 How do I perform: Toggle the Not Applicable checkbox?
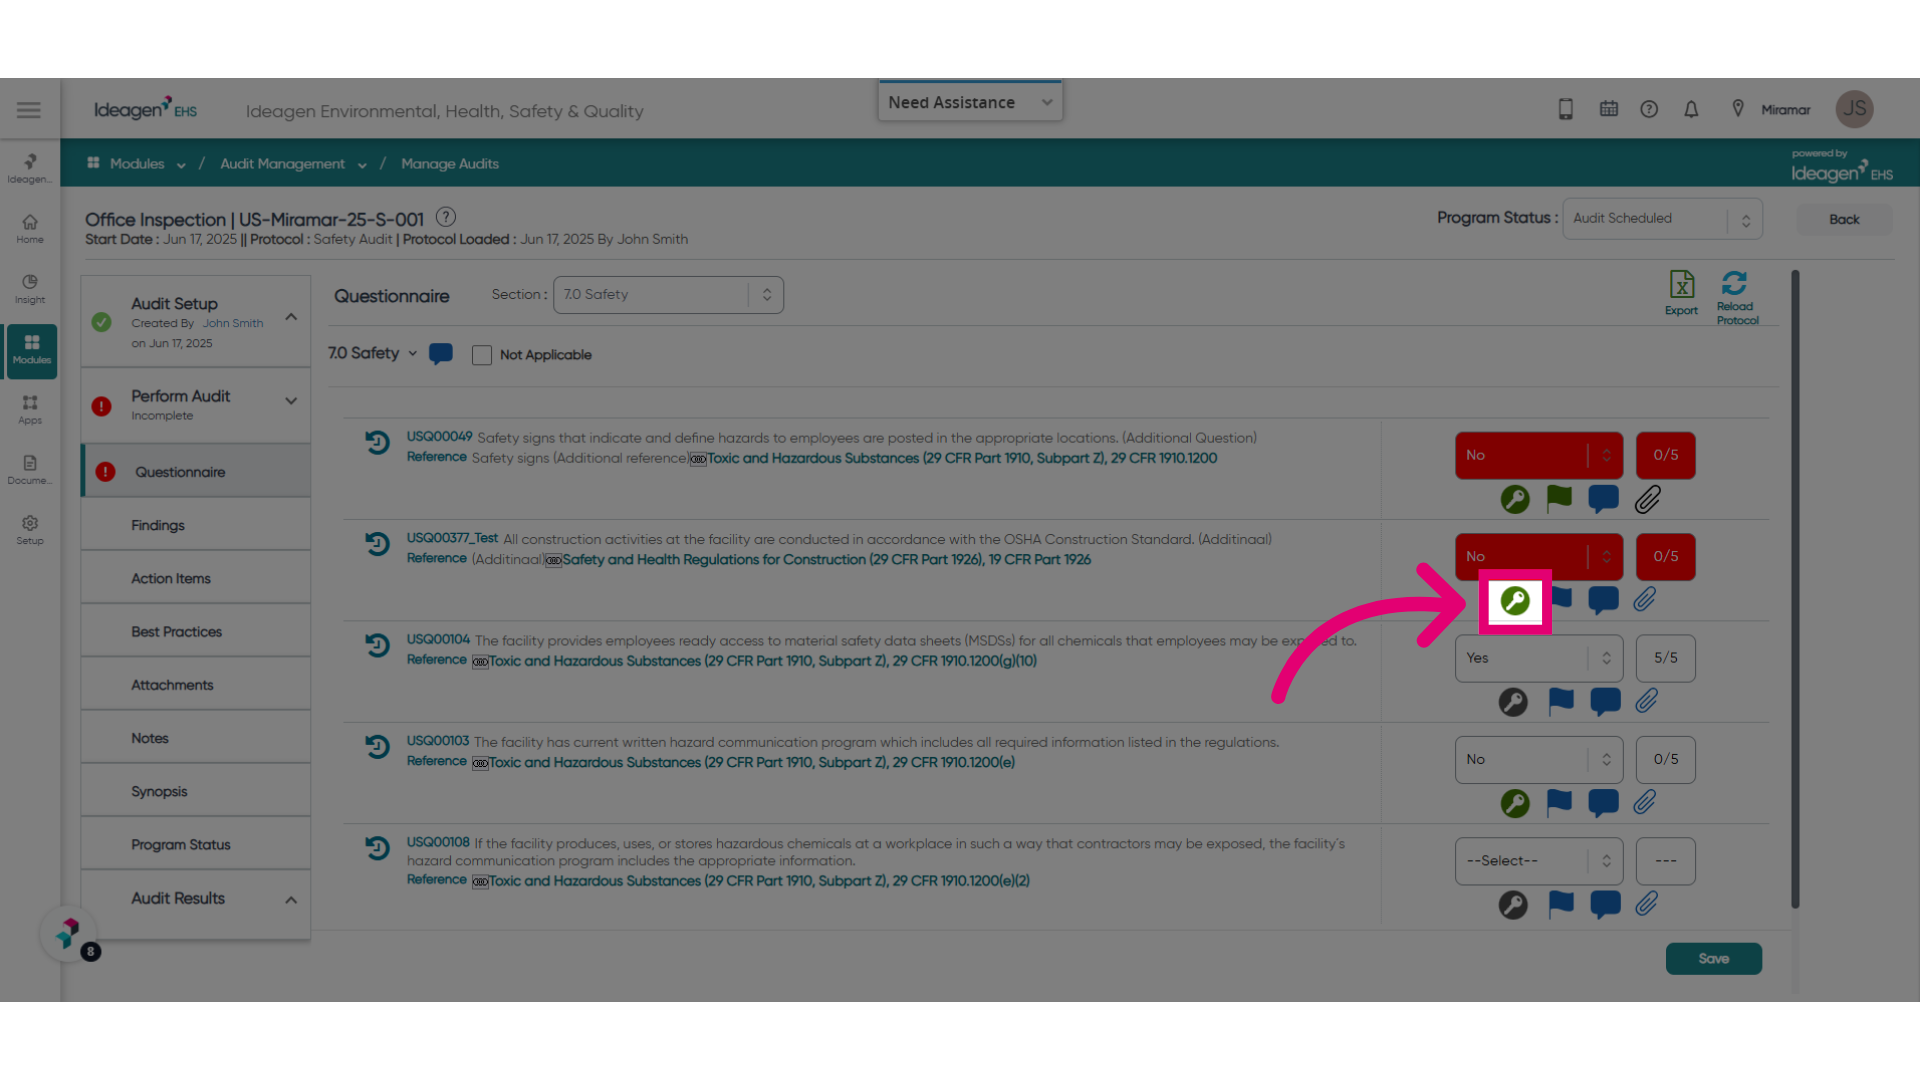pyautogui.click(x=482, y=355)
